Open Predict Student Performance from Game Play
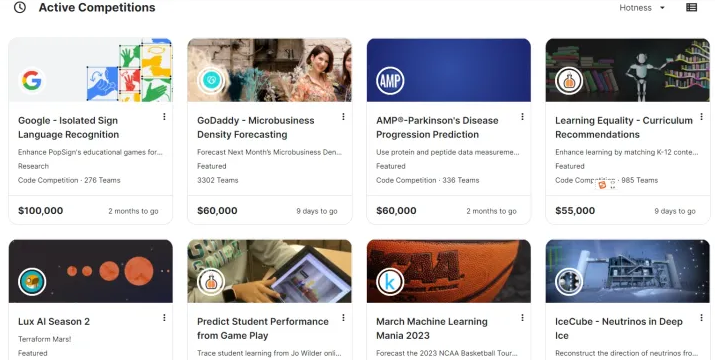The height and width of the screenshot is (360, 715). coord(263,328)
